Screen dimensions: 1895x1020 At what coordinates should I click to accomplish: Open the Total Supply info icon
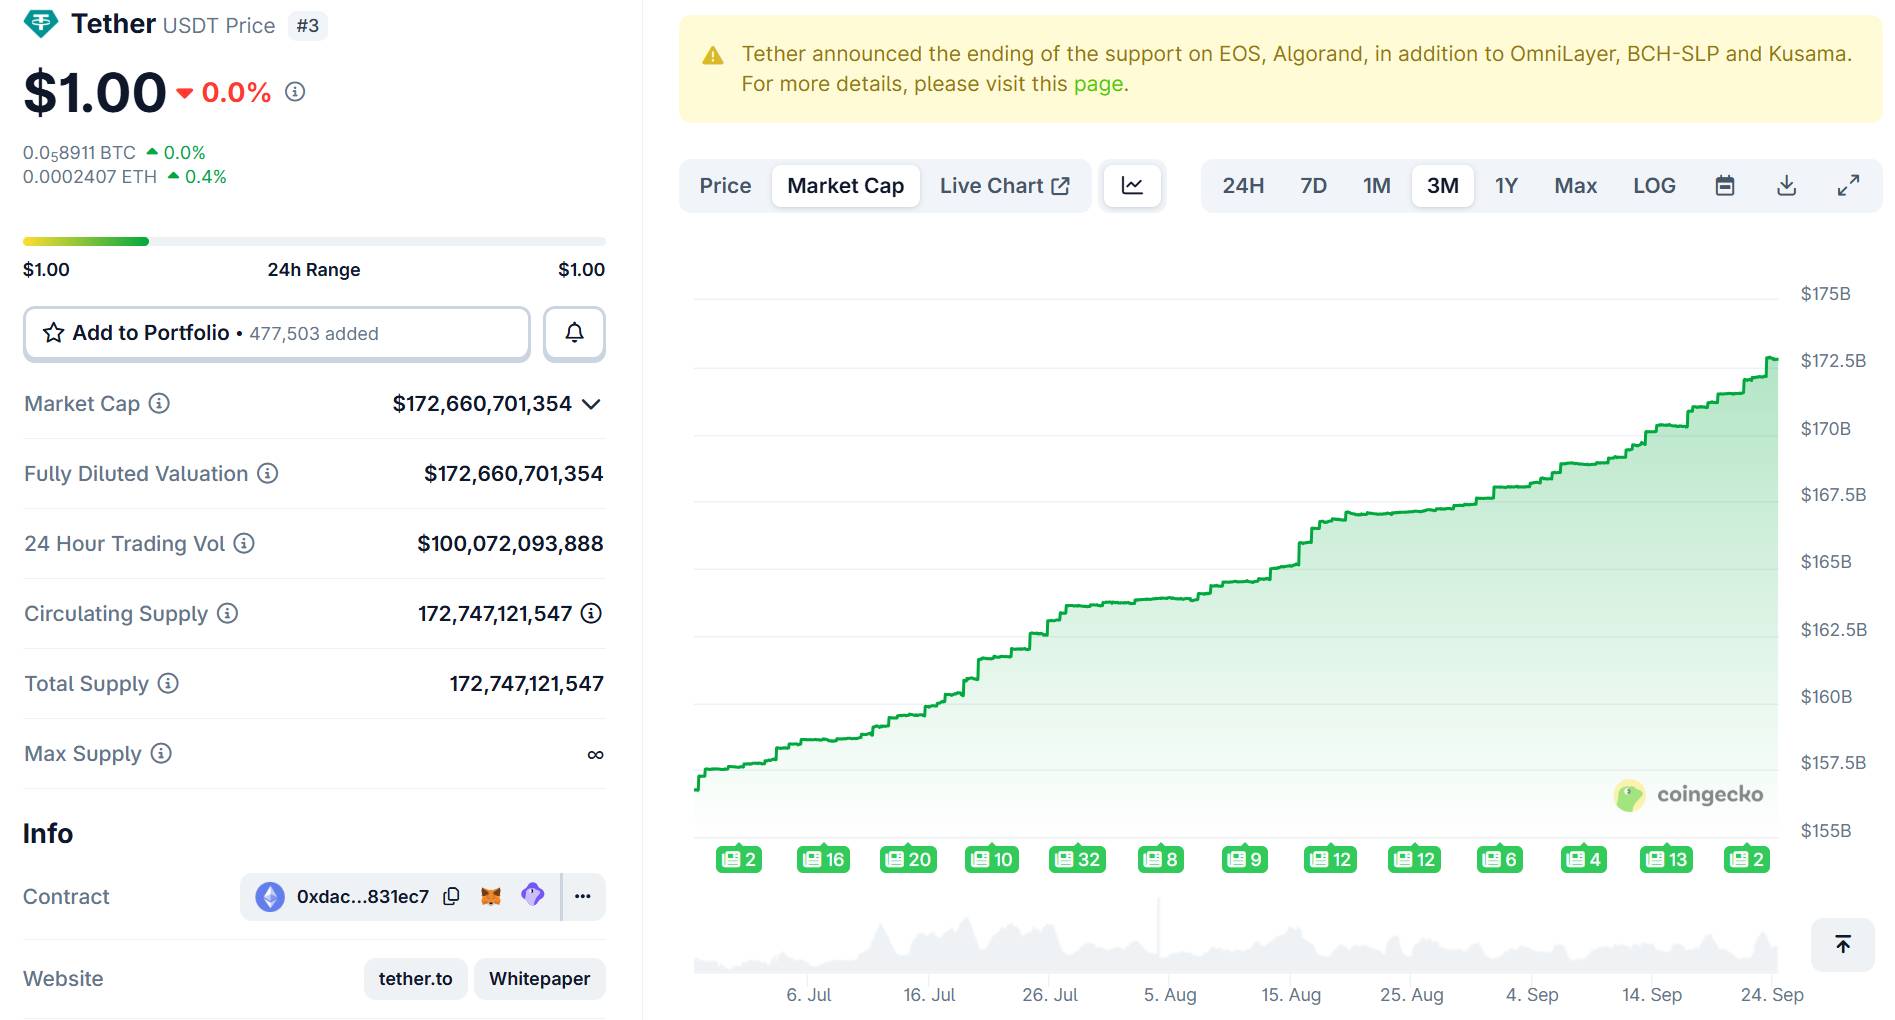169,683
